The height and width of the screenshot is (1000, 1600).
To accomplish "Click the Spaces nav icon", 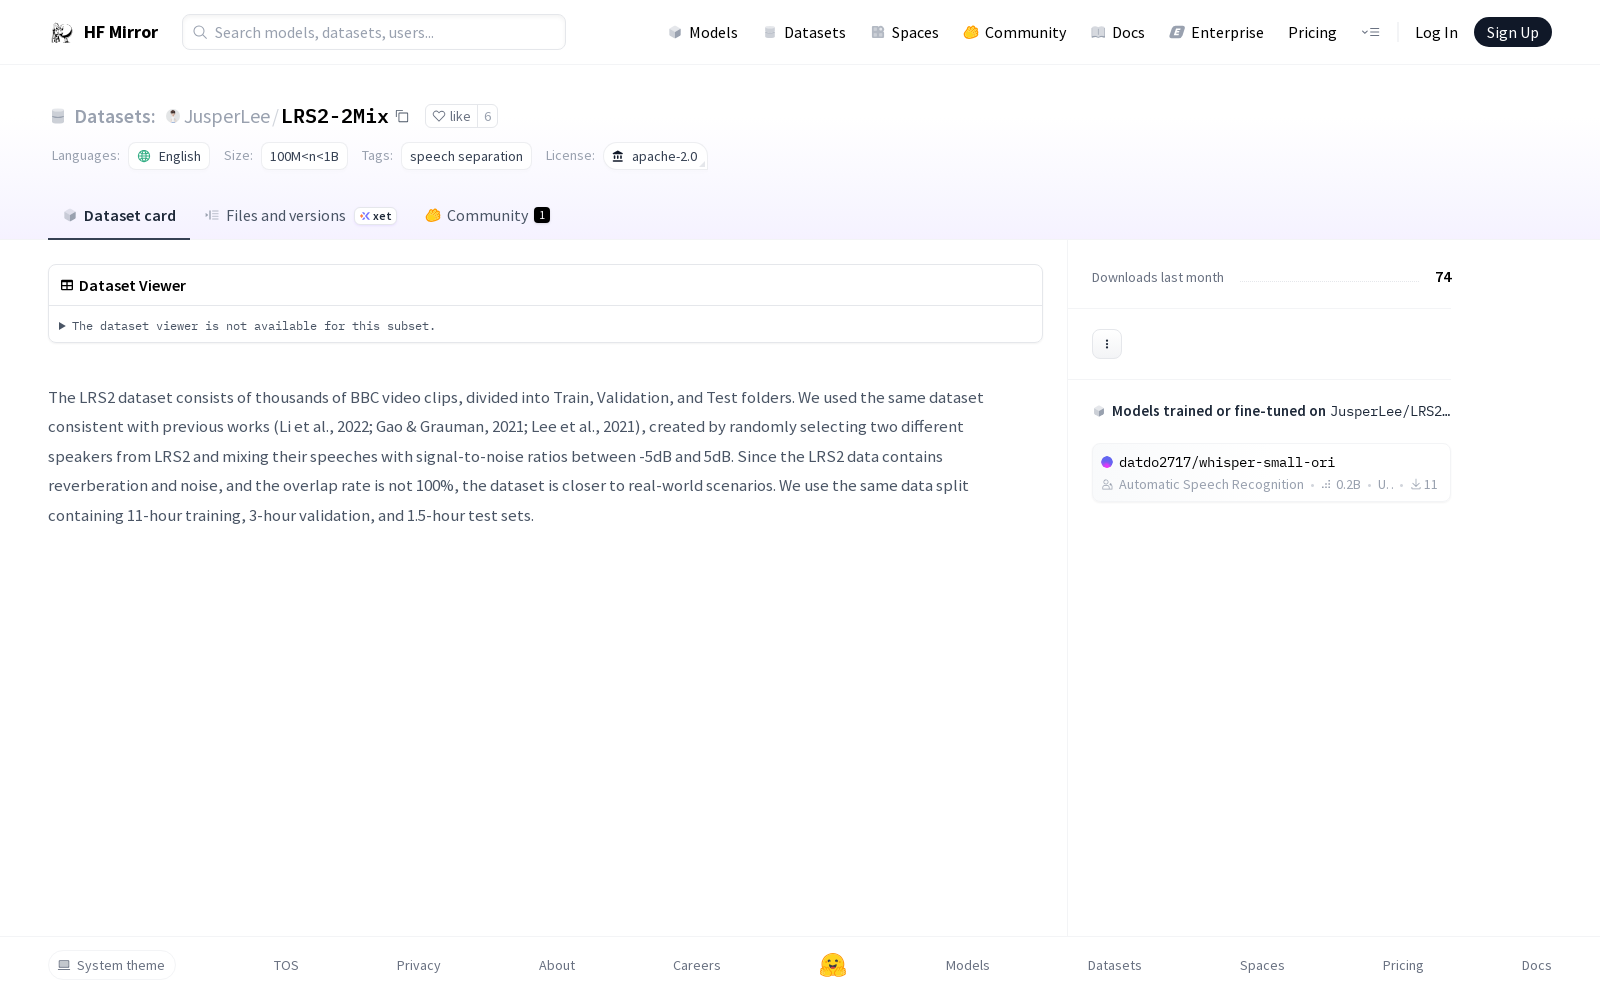I will tap(878, 32).
